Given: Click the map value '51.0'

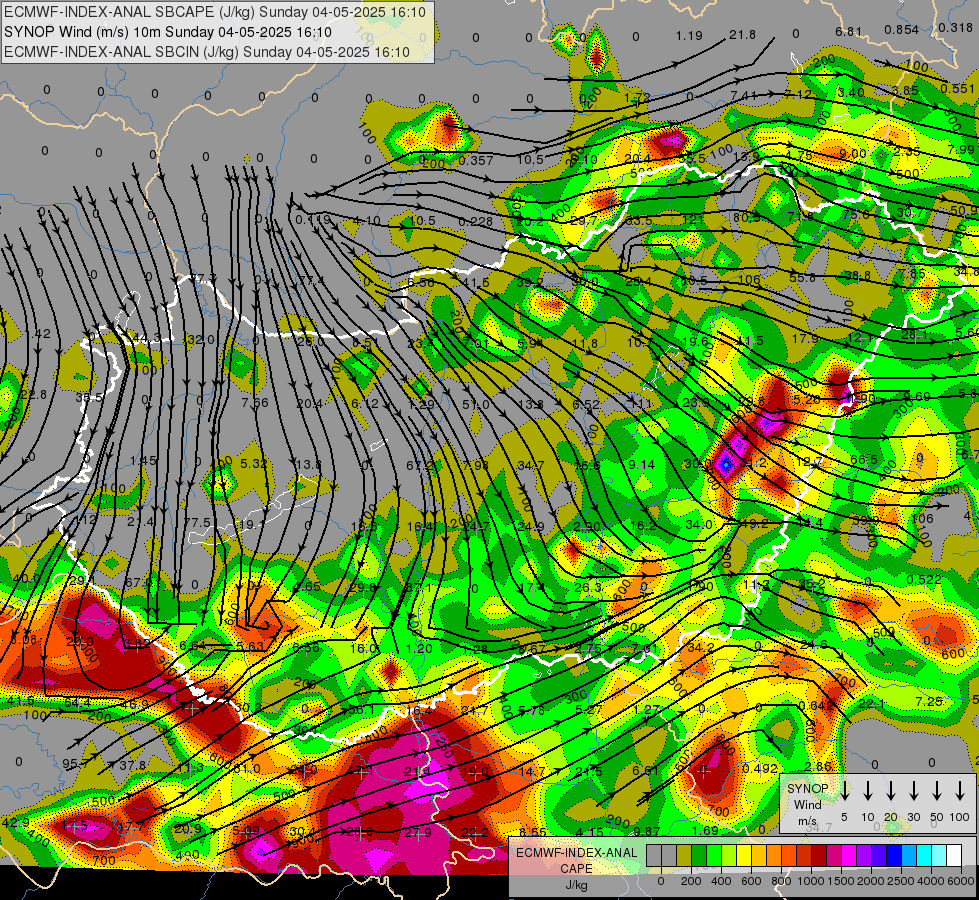Looking at the screenshot, I should [x=476, y=405].
